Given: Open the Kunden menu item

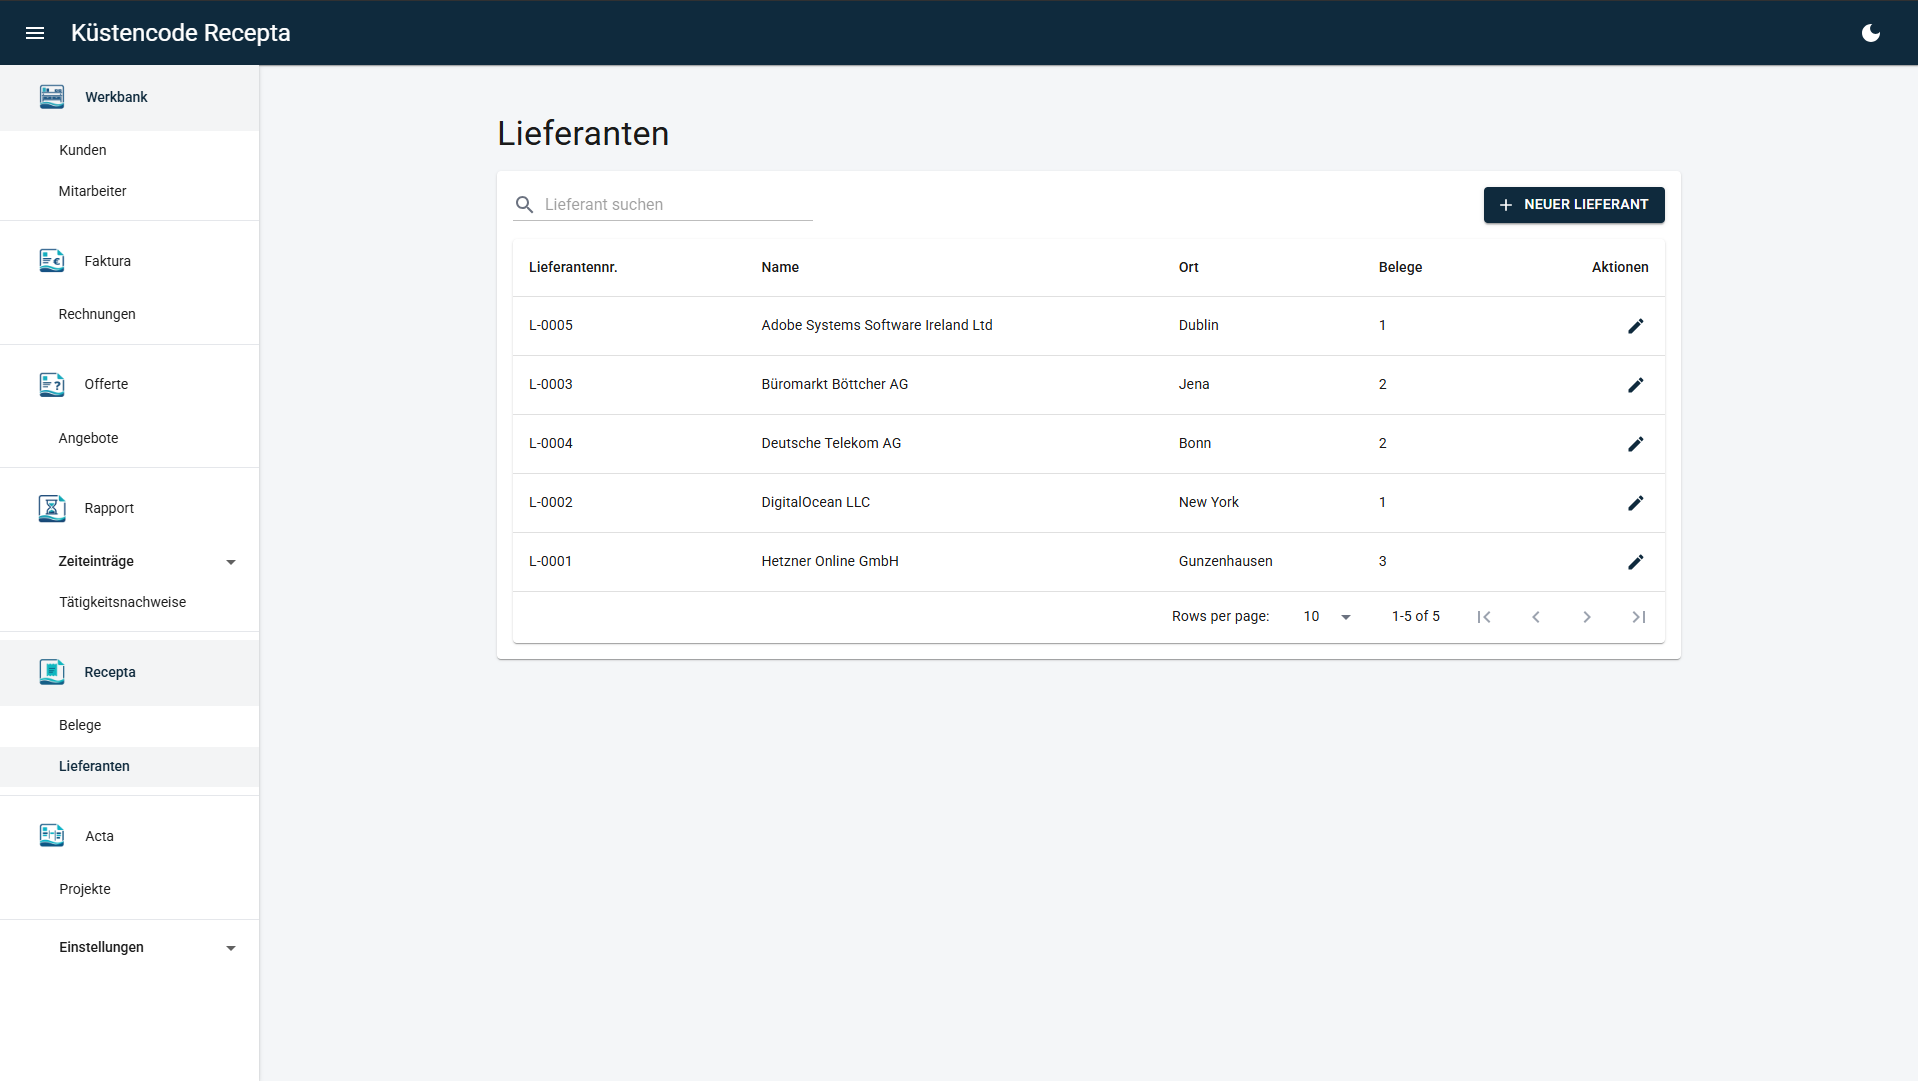Looking at the screenshot, I should [x=83, y=150].
